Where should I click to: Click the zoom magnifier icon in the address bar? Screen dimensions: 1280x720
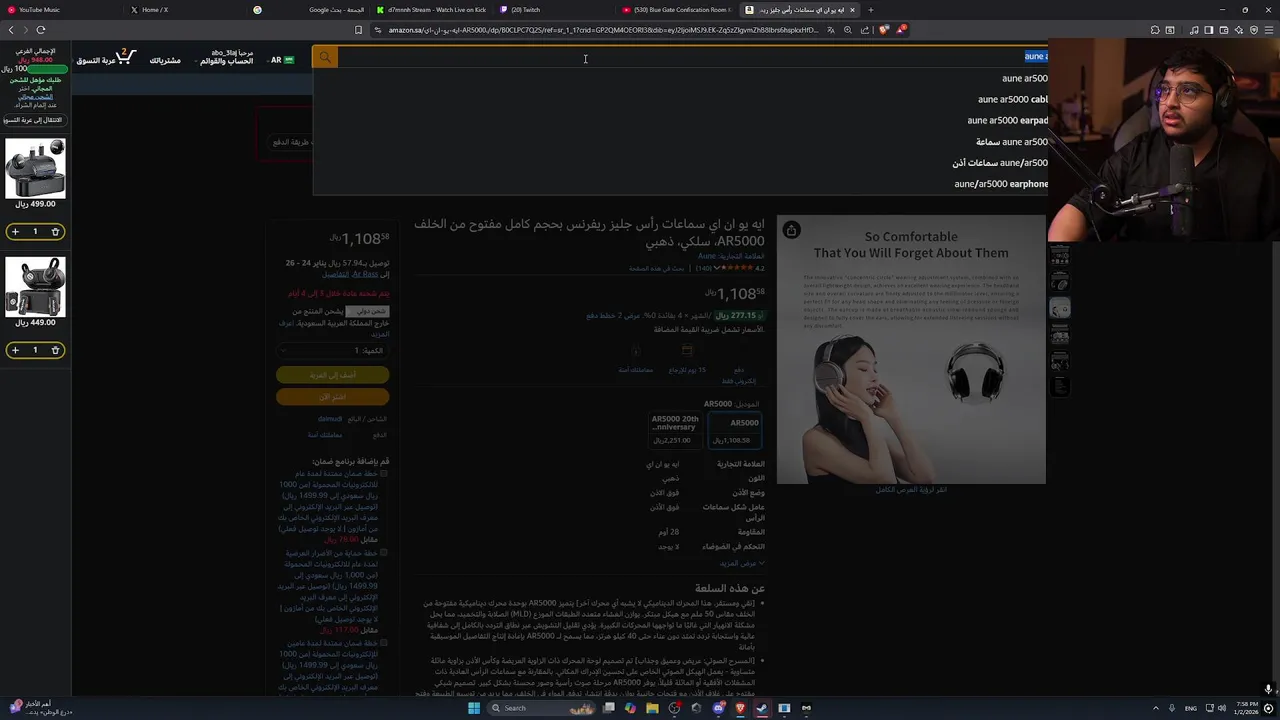pos(847,30)
